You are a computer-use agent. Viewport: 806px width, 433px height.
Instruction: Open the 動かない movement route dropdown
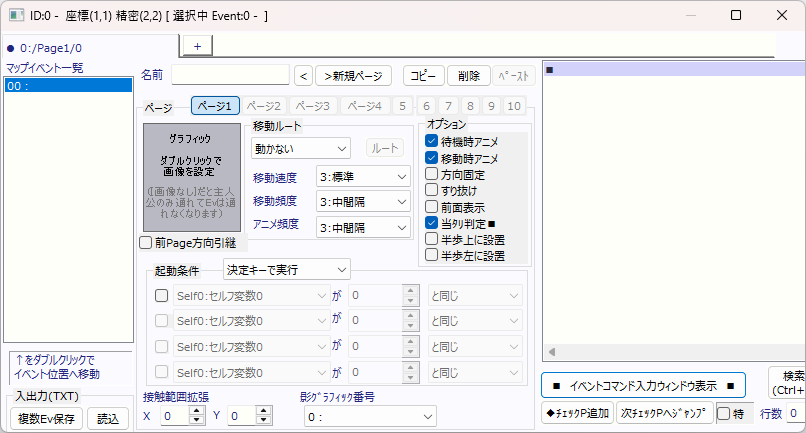tap(301, 149)
